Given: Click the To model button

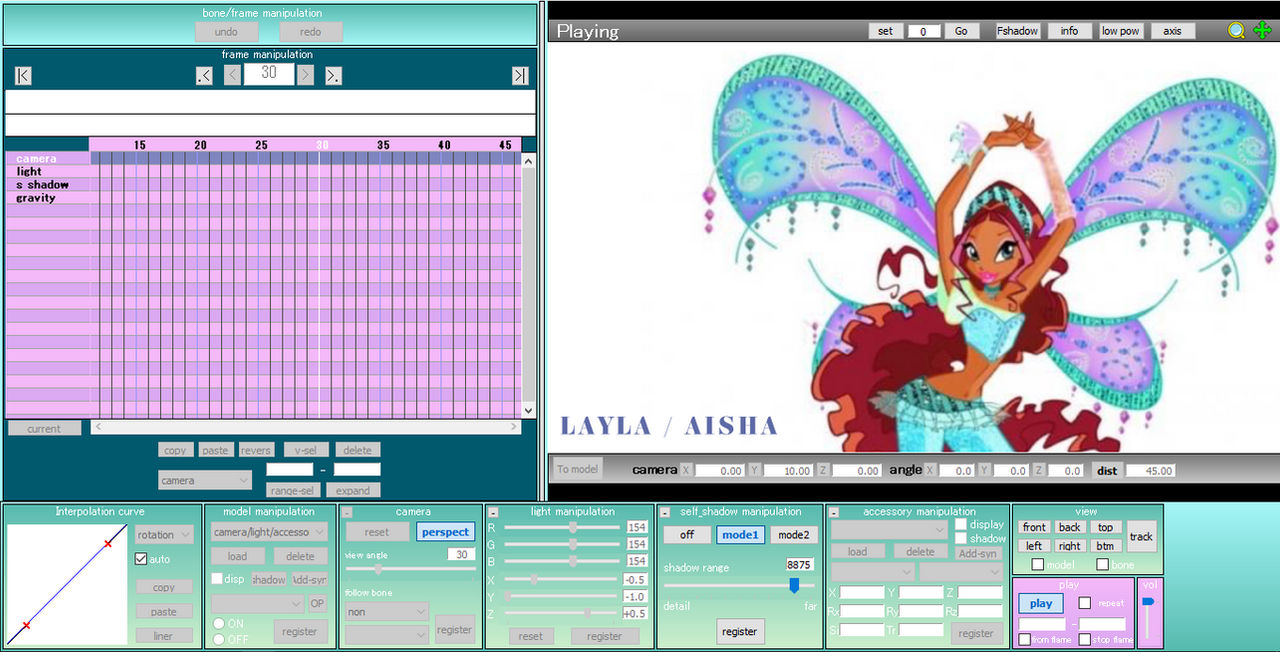Looking at the screenshot, I should (578, 469).
